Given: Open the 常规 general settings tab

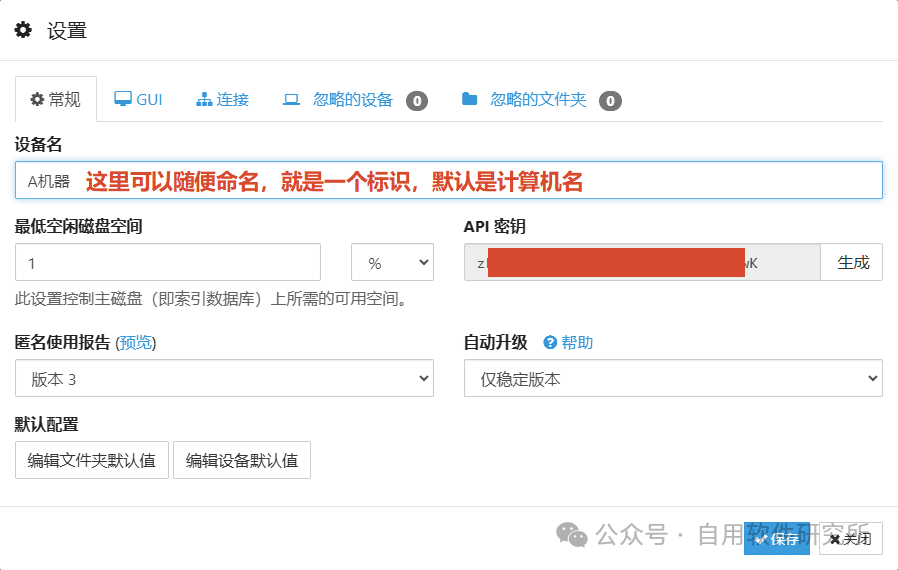Looking at the screenshot, I should coord(56,99).
